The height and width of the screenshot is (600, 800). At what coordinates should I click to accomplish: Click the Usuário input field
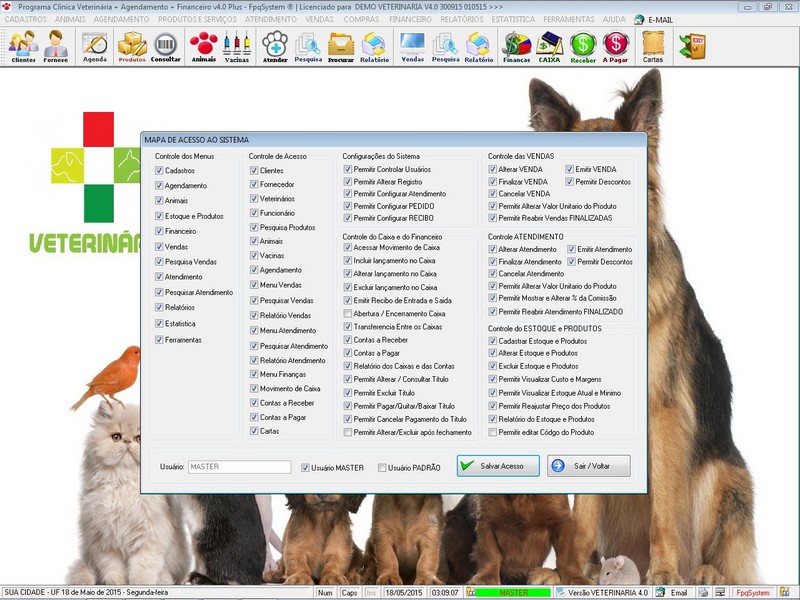[239, 467]
